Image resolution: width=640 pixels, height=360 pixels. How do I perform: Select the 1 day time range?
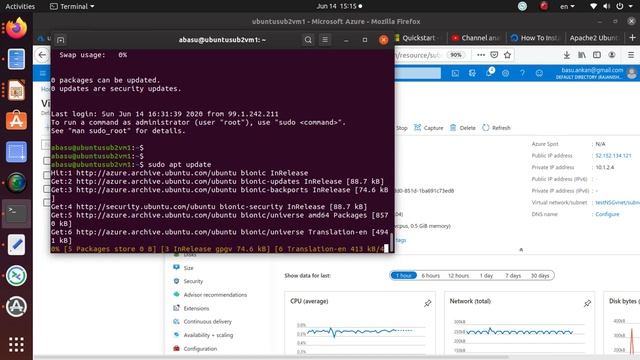486,276
